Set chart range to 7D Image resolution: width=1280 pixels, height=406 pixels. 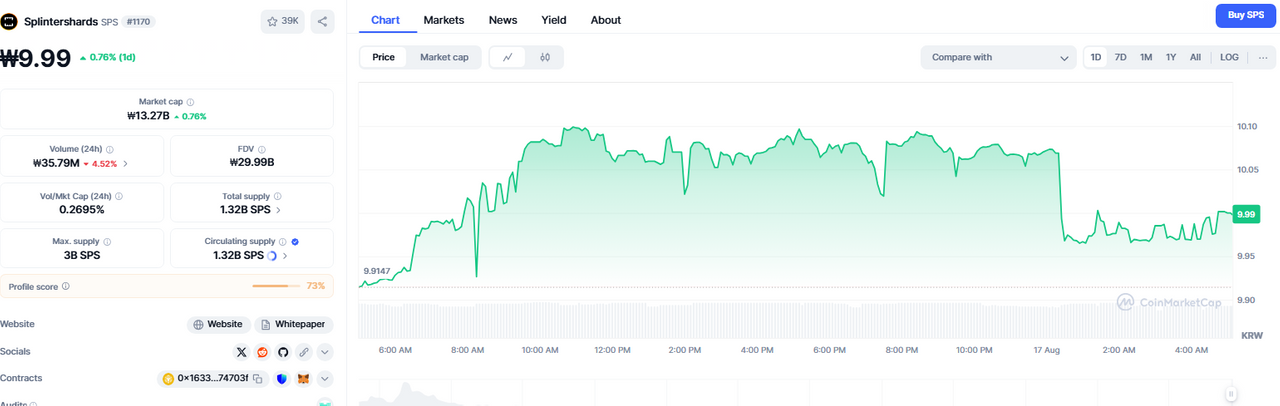(x=1120, y=57)
